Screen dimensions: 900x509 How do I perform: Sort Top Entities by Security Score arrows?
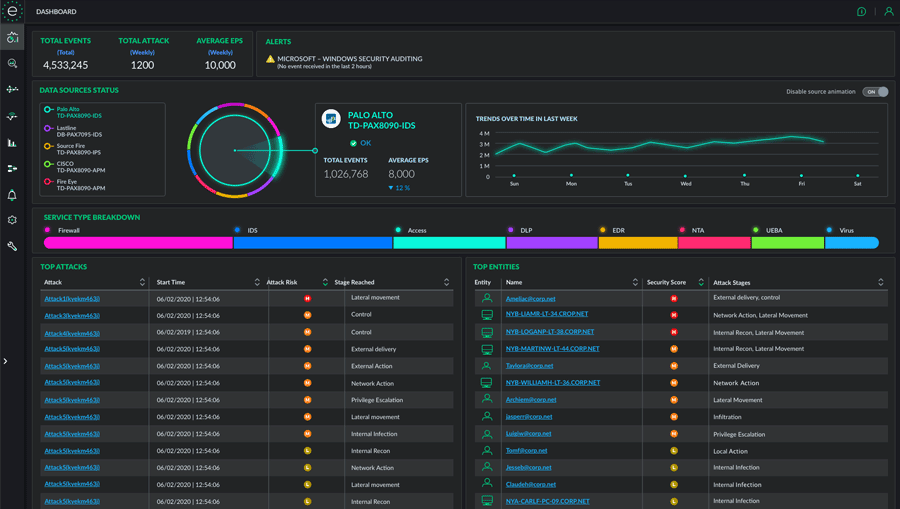[x=701, y=283]
